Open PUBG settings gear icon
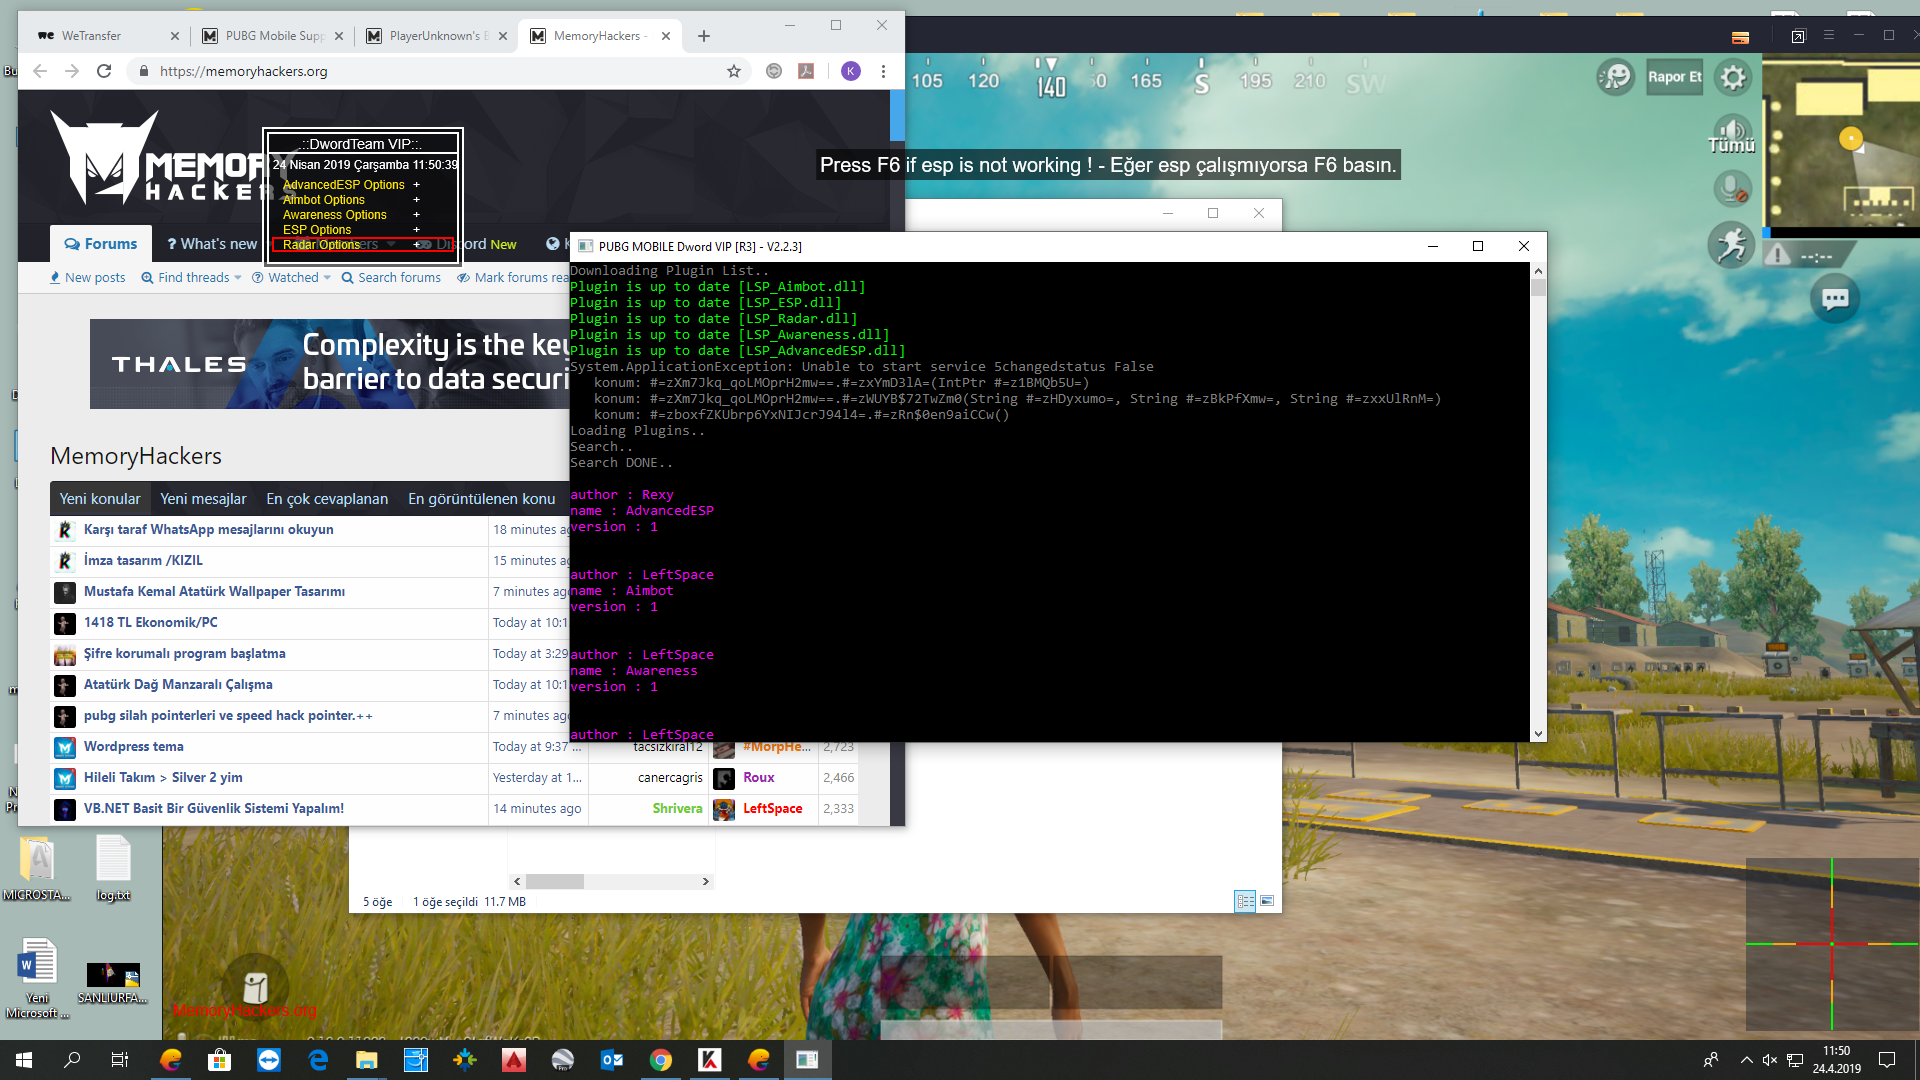1920x1080 pixels. click(1733, 77)
